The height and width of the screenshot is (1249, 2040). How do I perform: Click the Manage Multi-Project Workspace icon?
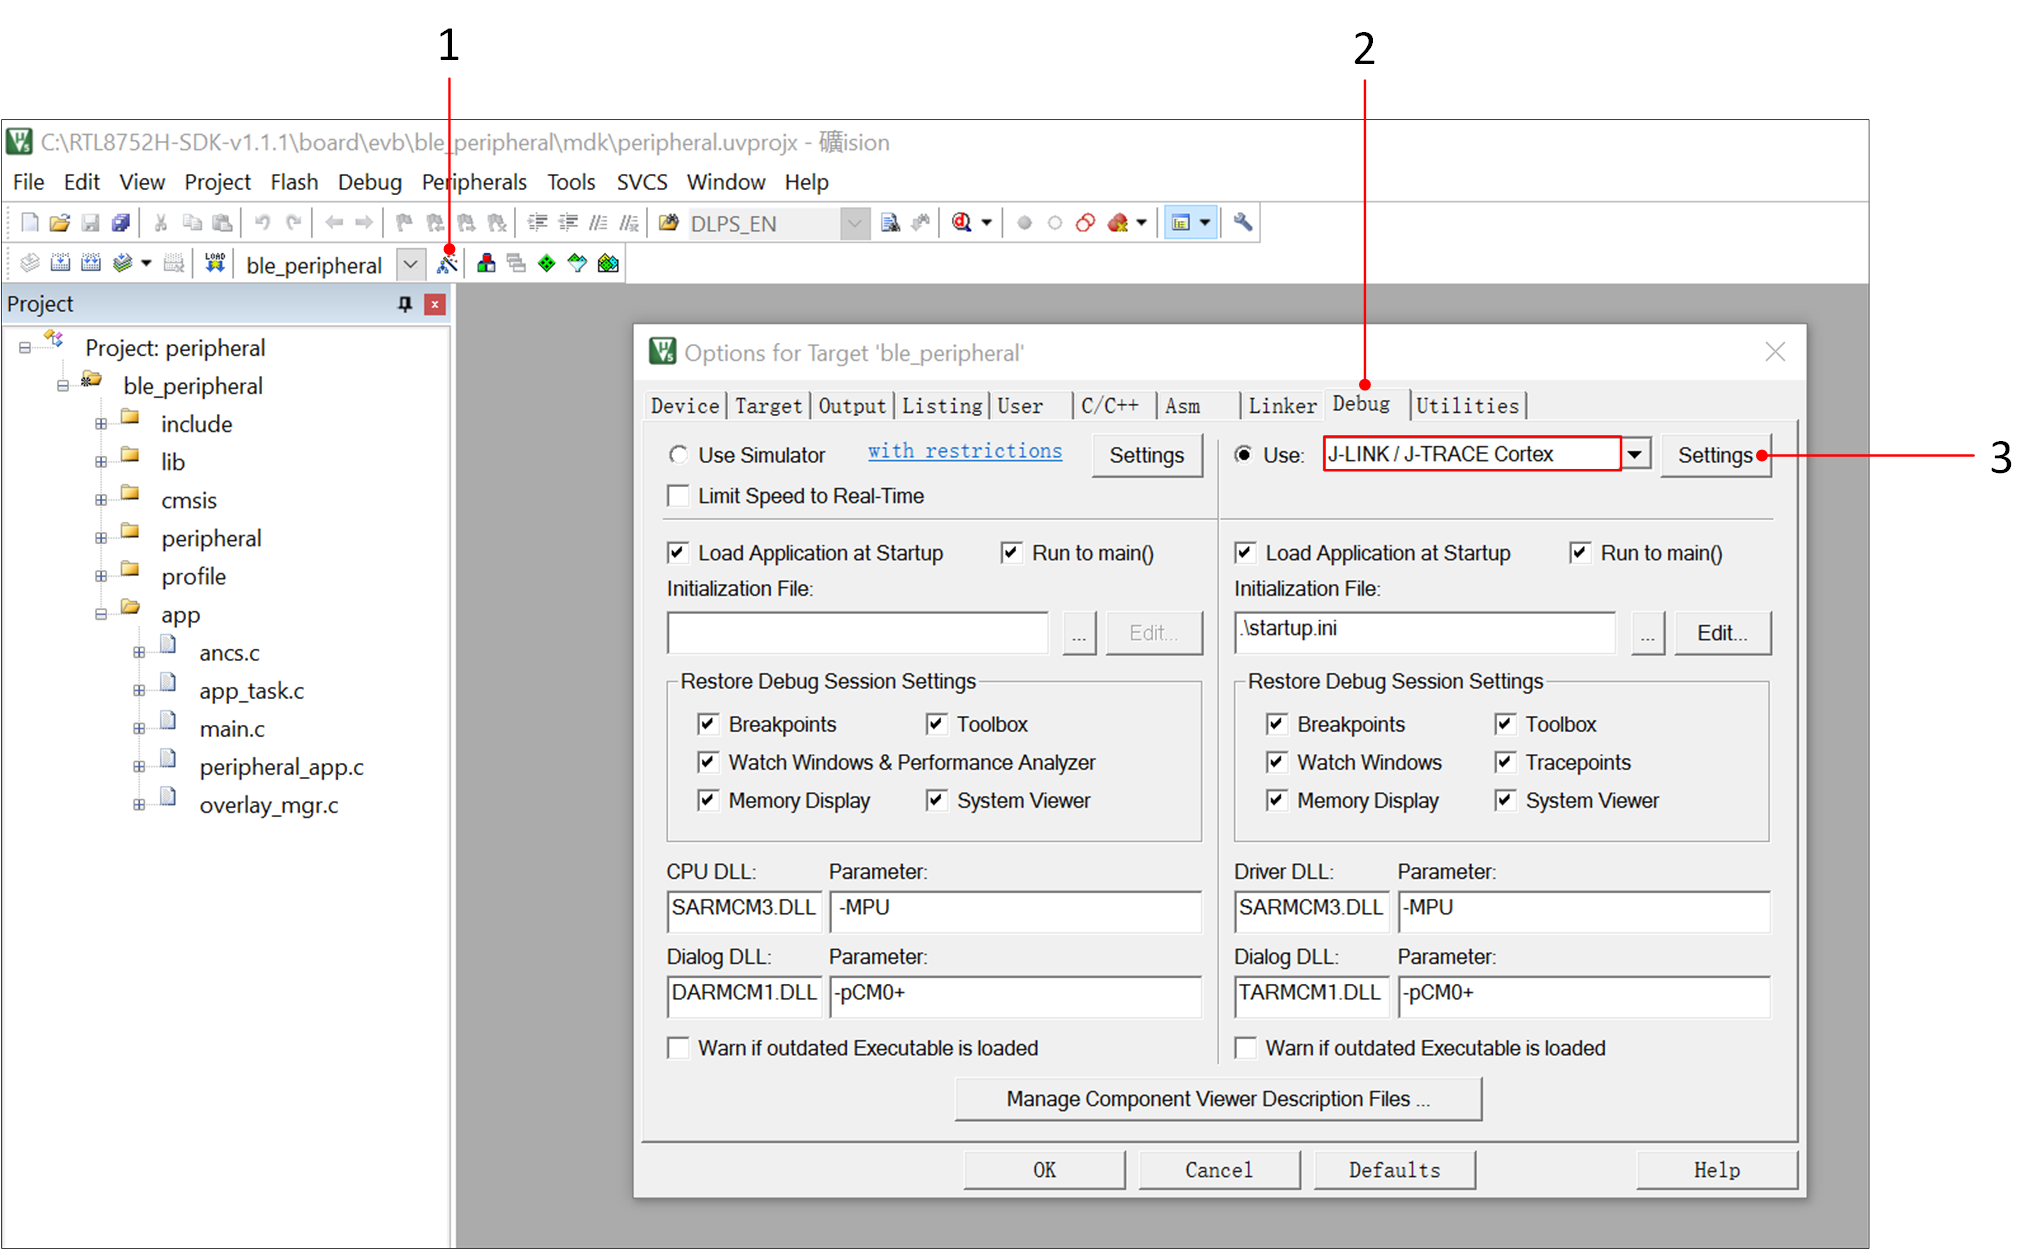516,264
